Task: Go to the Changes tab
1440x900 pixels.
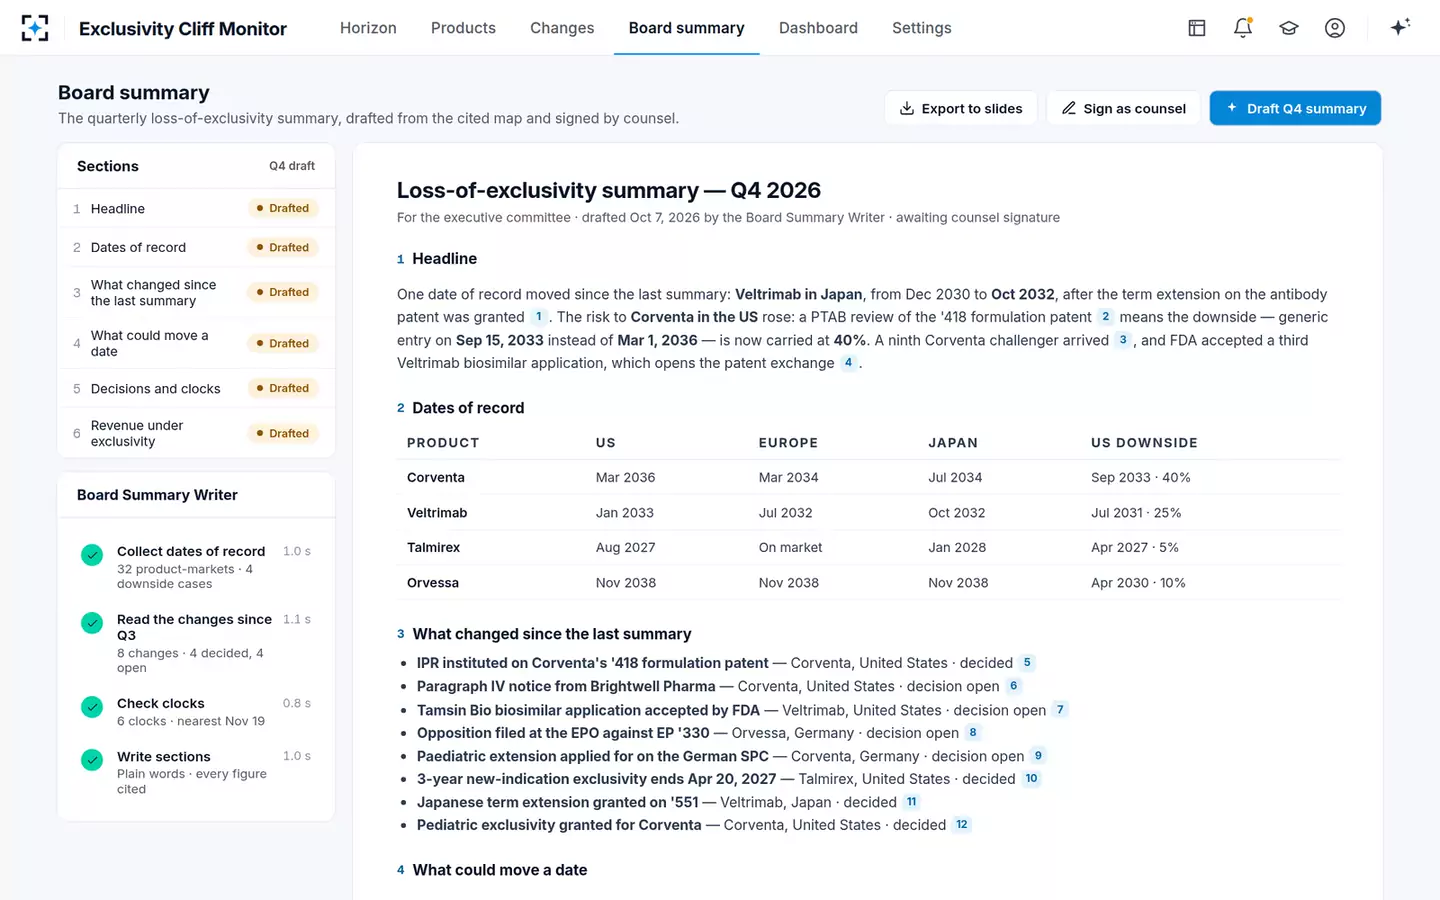Action: (x=562, y=28)
